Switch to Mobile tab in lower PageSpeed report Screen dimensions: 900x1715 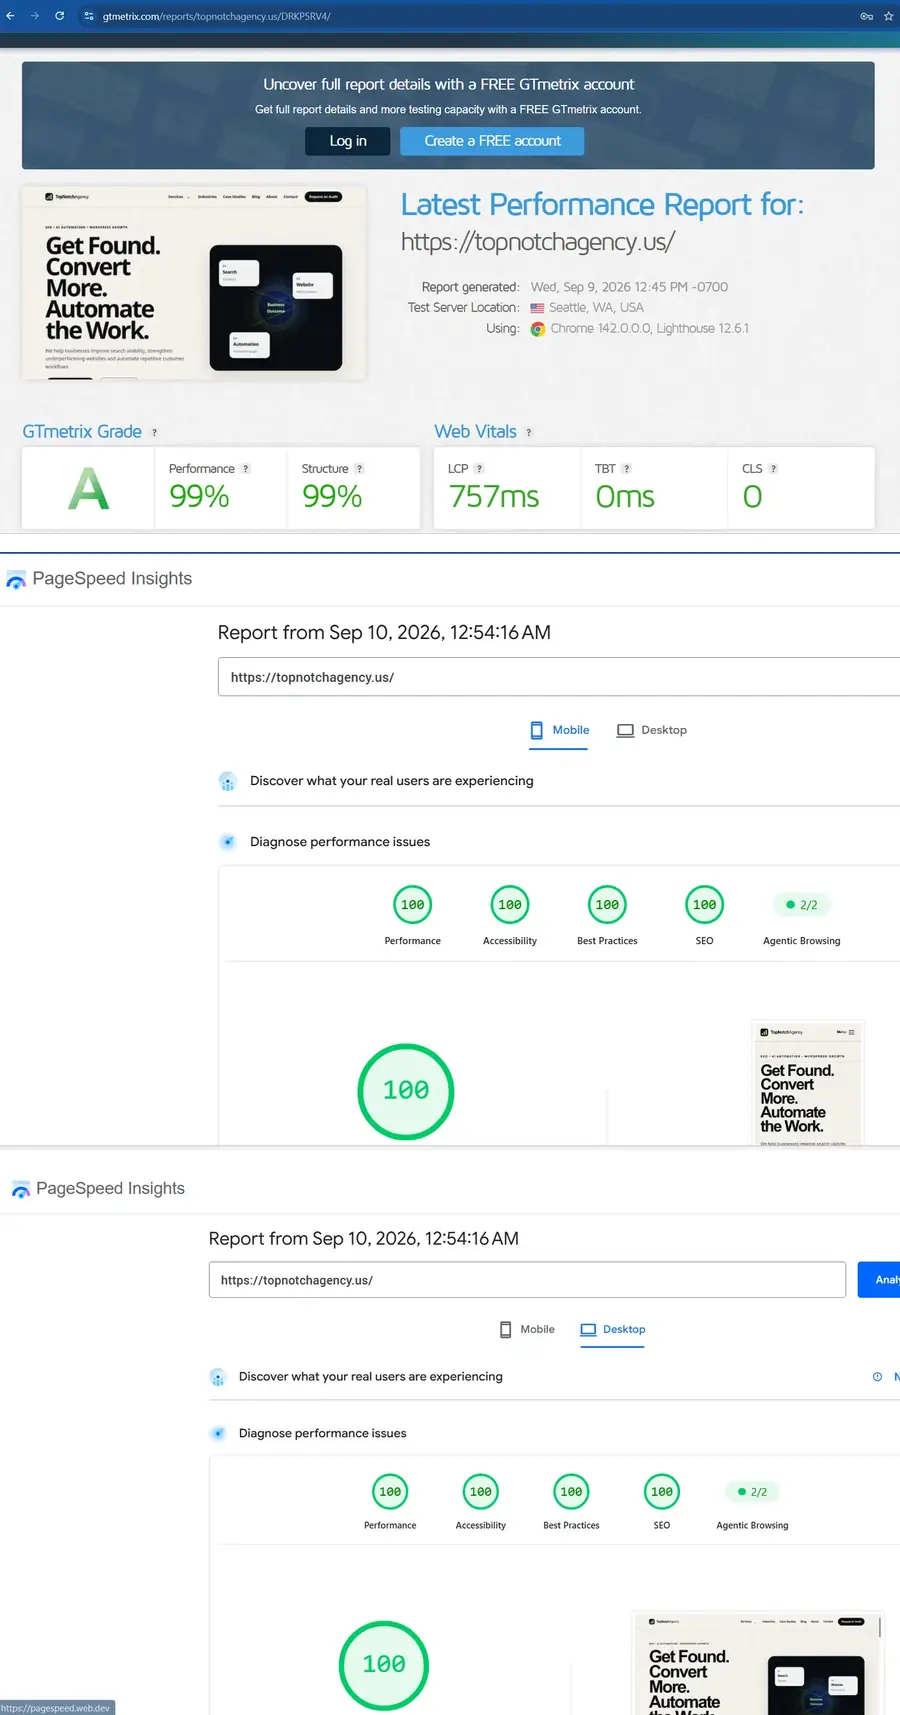527,1330
